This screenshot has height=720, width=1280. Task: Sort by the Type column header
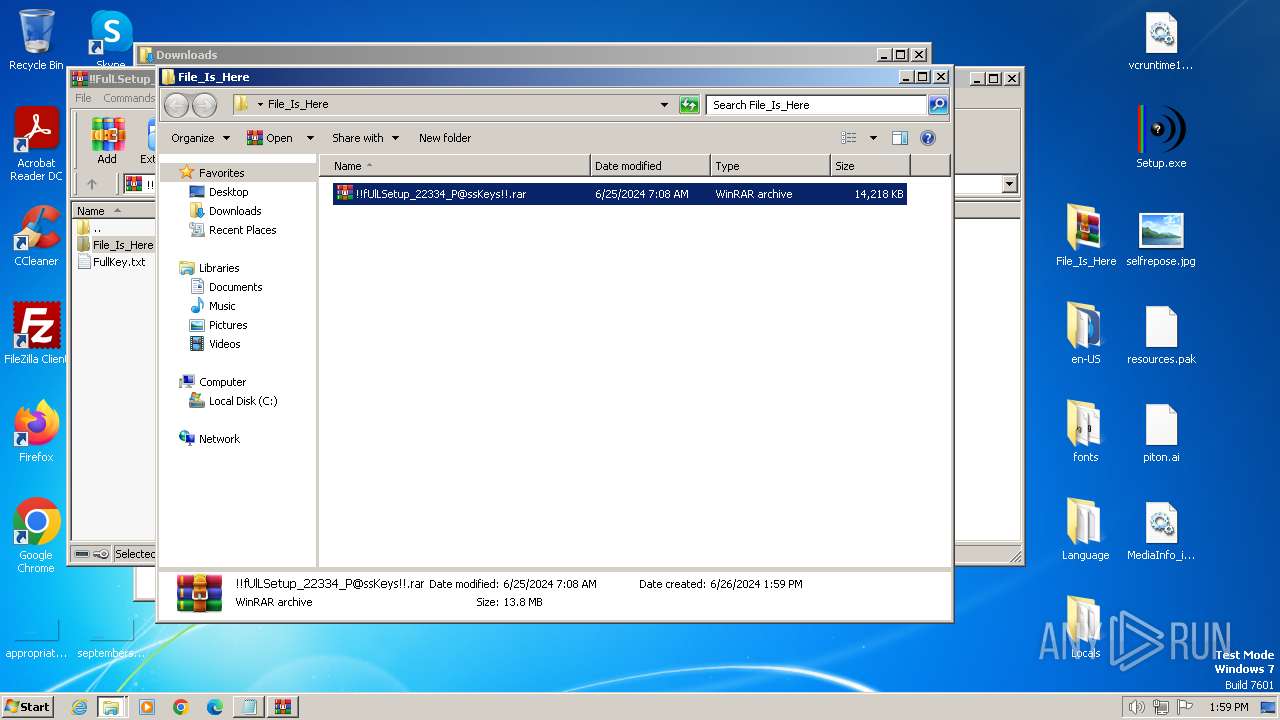coord(771,166)
